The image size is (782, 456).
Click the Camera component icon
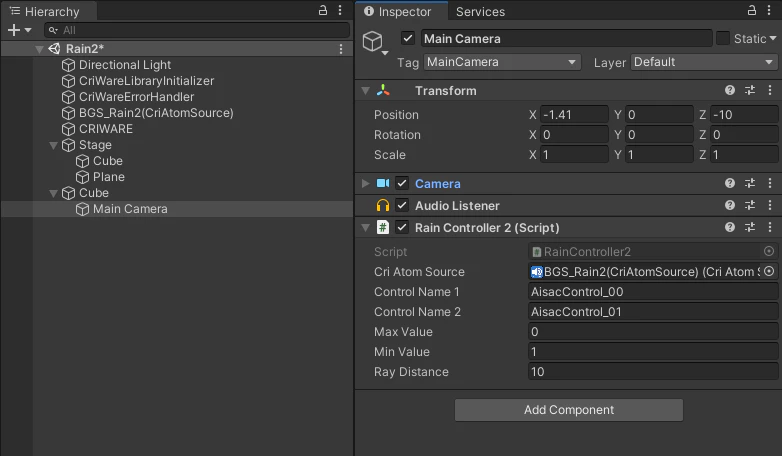(x=383, y=183)
